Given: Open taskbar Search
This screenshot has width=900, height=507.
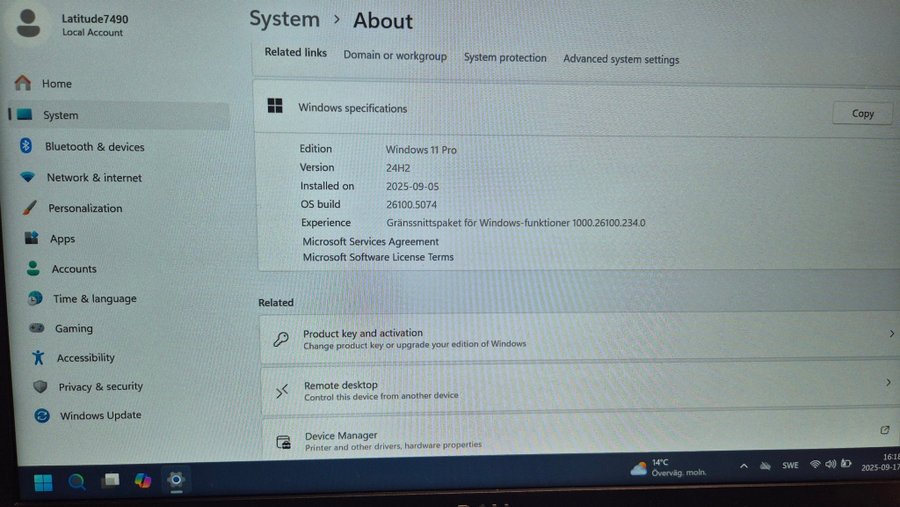Looking at the screenshot, I should click(x=76, y=481).
